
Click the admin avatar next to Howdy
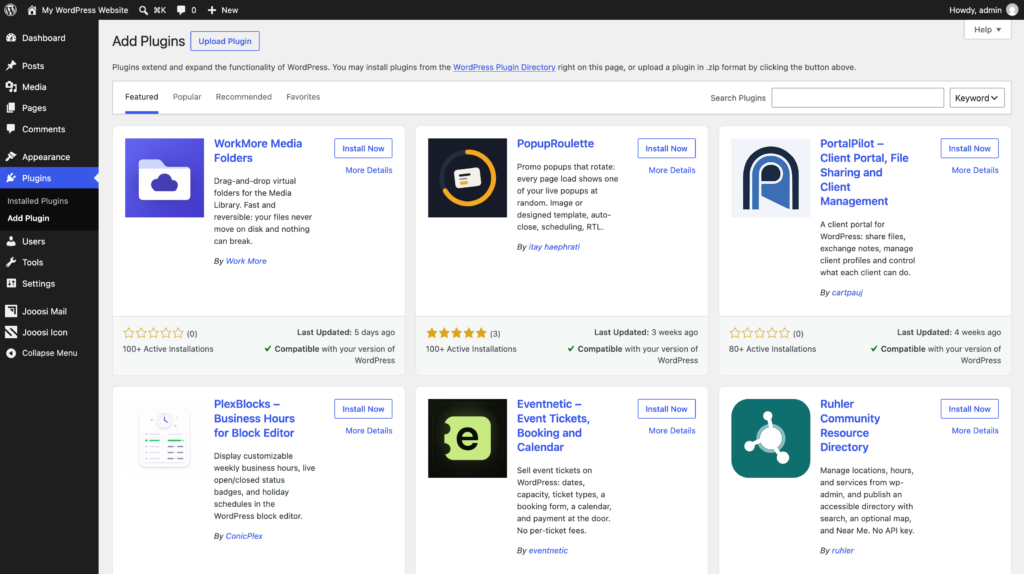[x=1012, y=10]
